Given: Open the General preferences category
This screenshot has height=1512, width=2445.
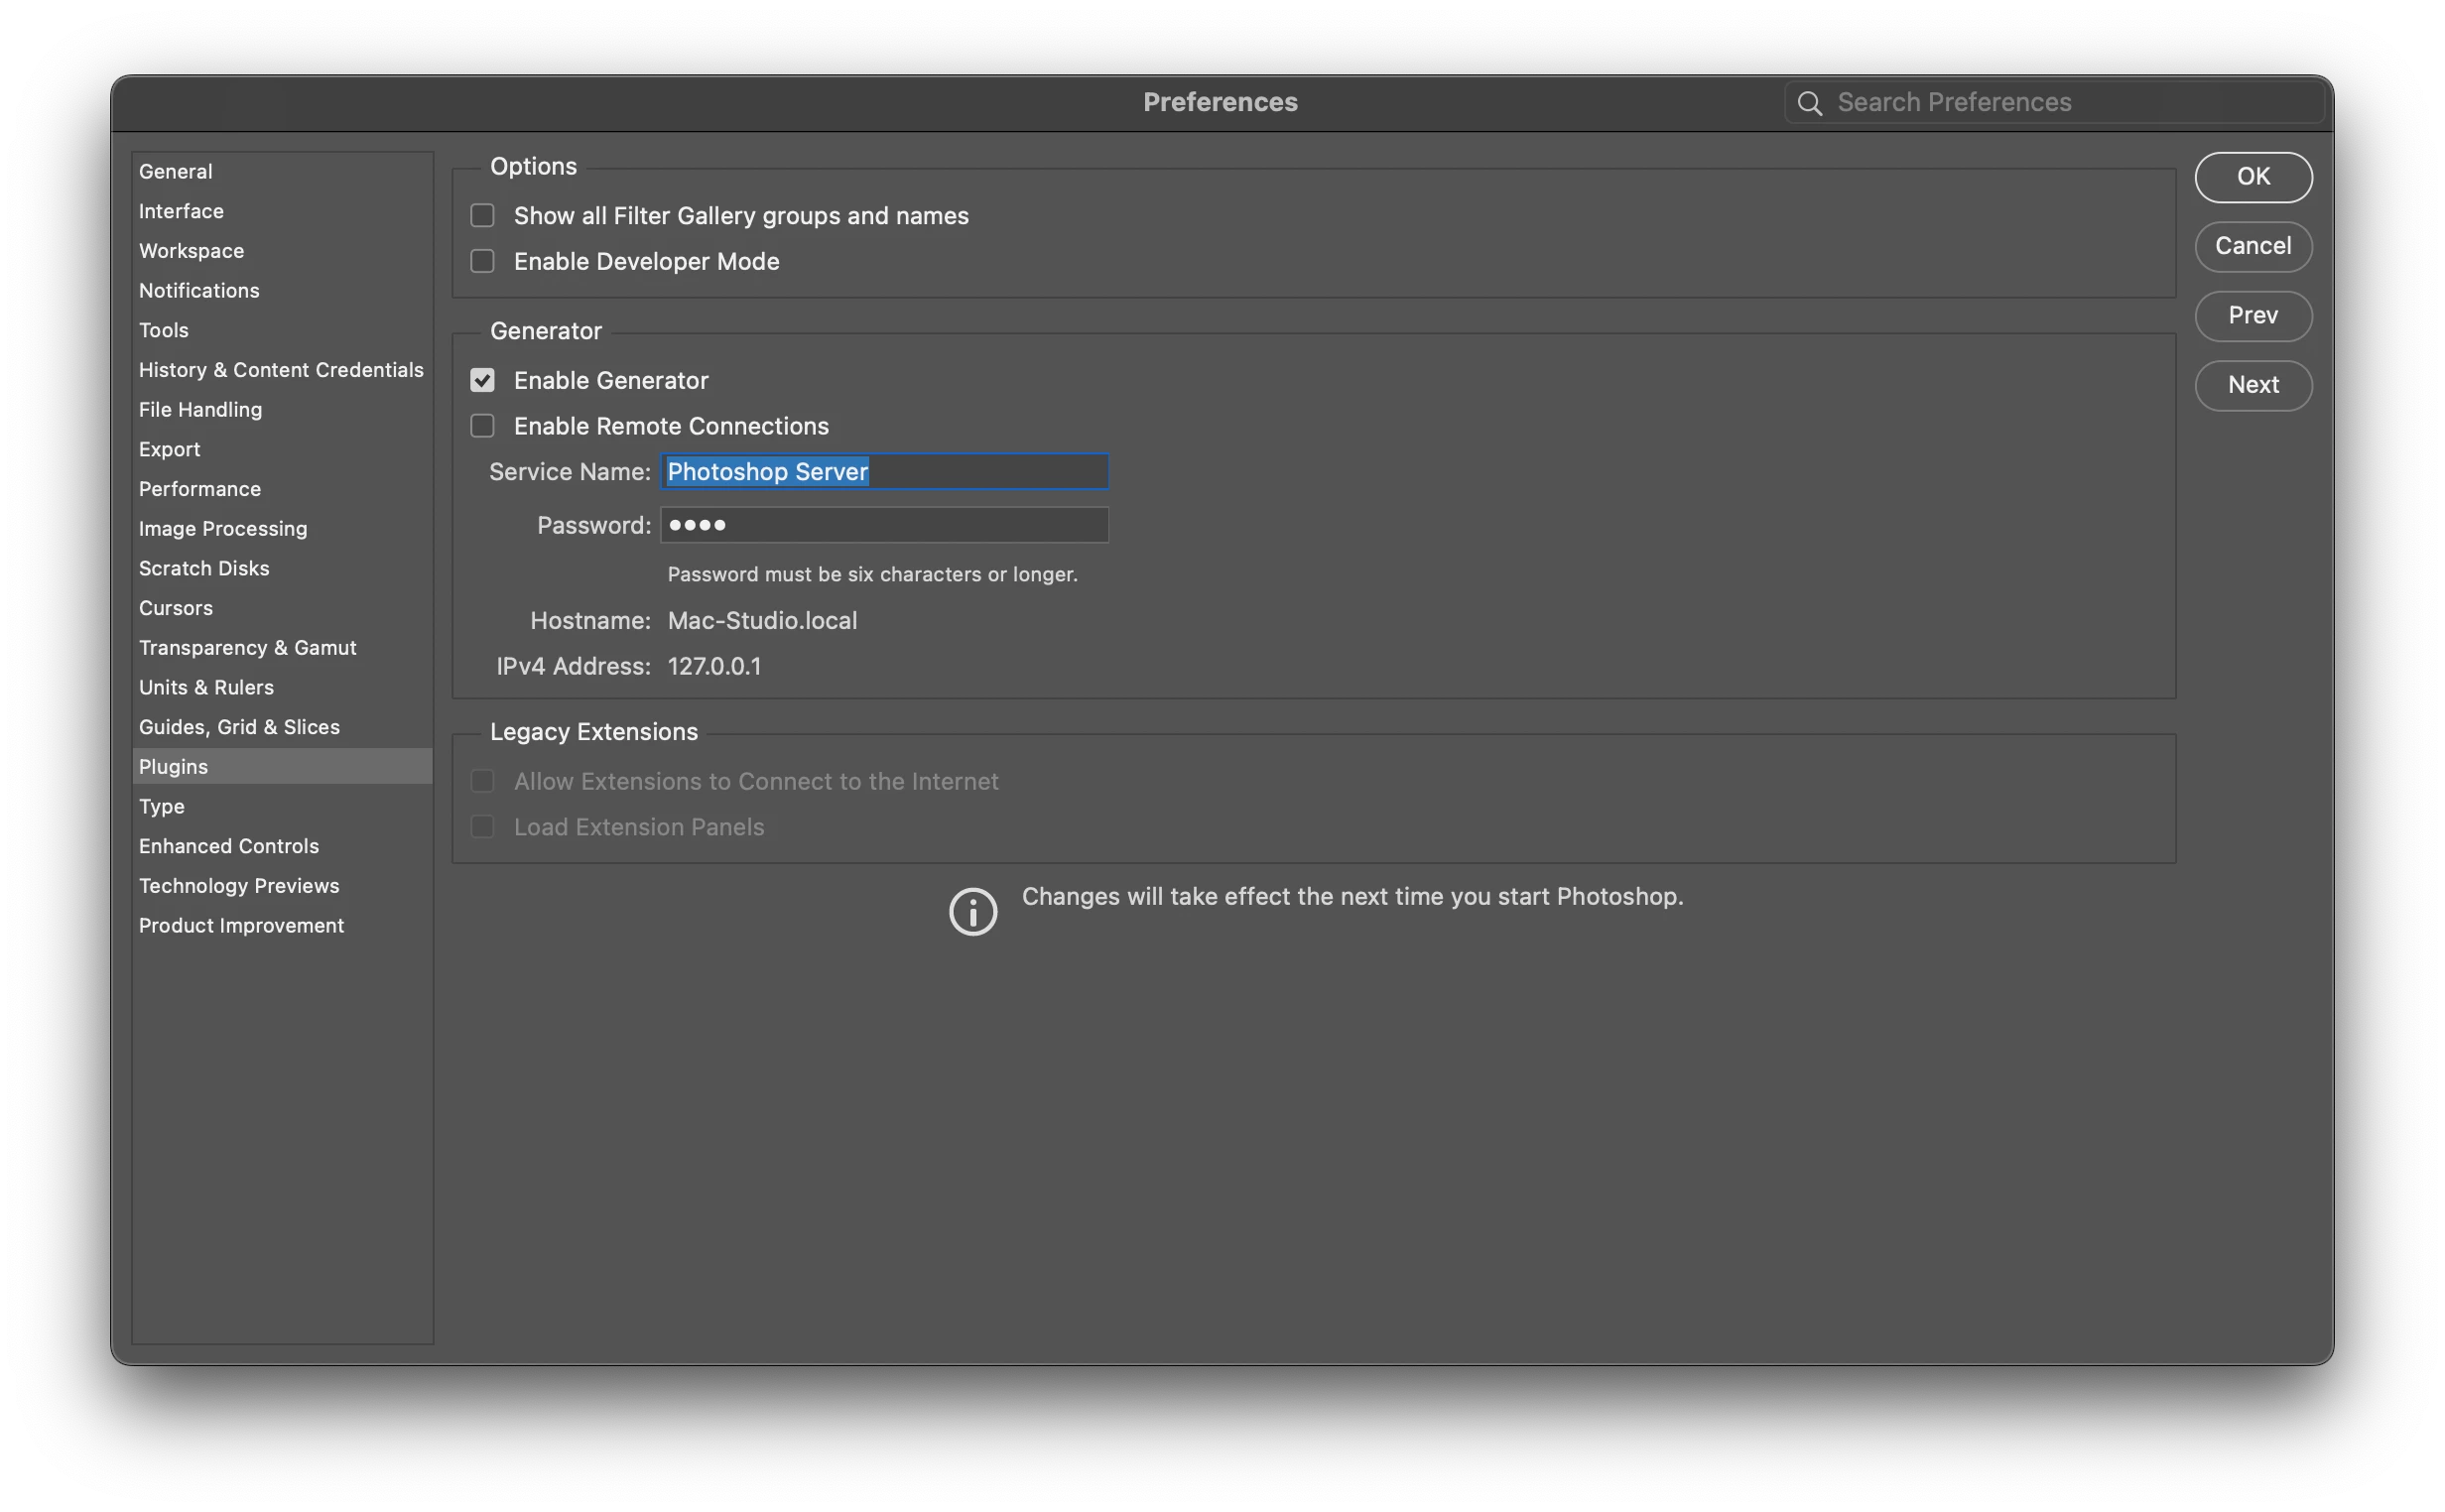Looking at the screenshot, I should 176,171.
